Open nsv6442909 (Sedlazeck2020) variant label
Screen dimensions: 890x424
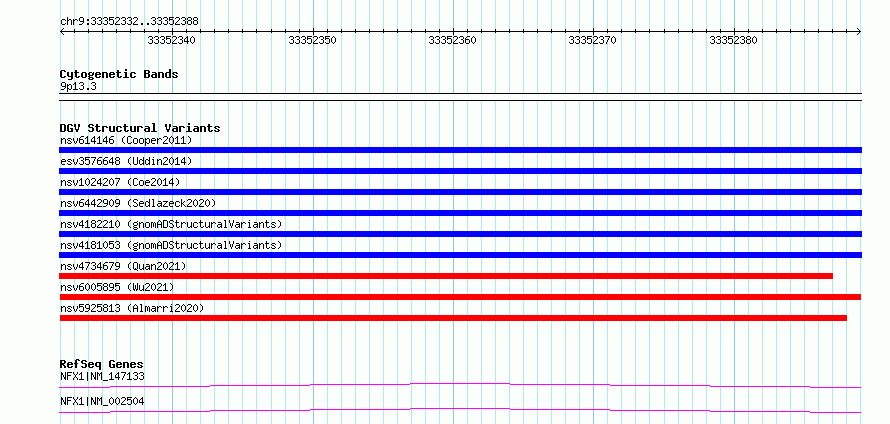[x=138, y=203]
